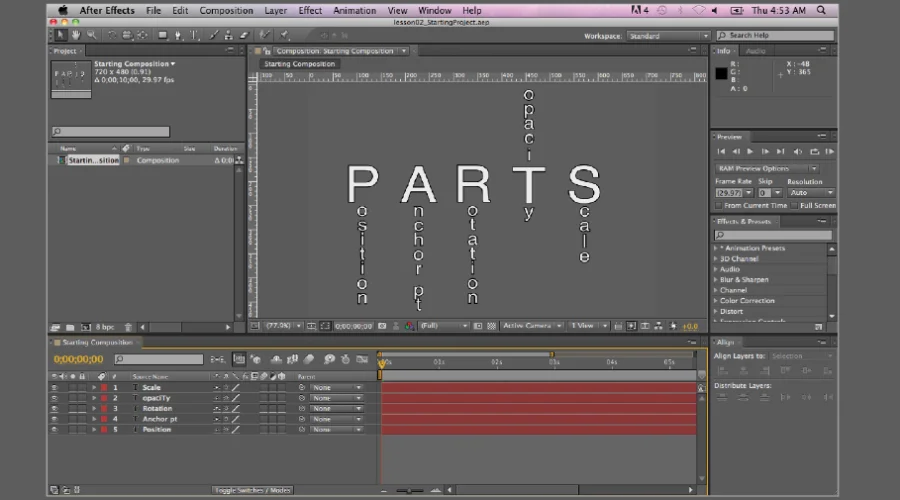Click the Toggle Transparency Grid icon
Screen dimensions: 900x500
coord(492,326)
